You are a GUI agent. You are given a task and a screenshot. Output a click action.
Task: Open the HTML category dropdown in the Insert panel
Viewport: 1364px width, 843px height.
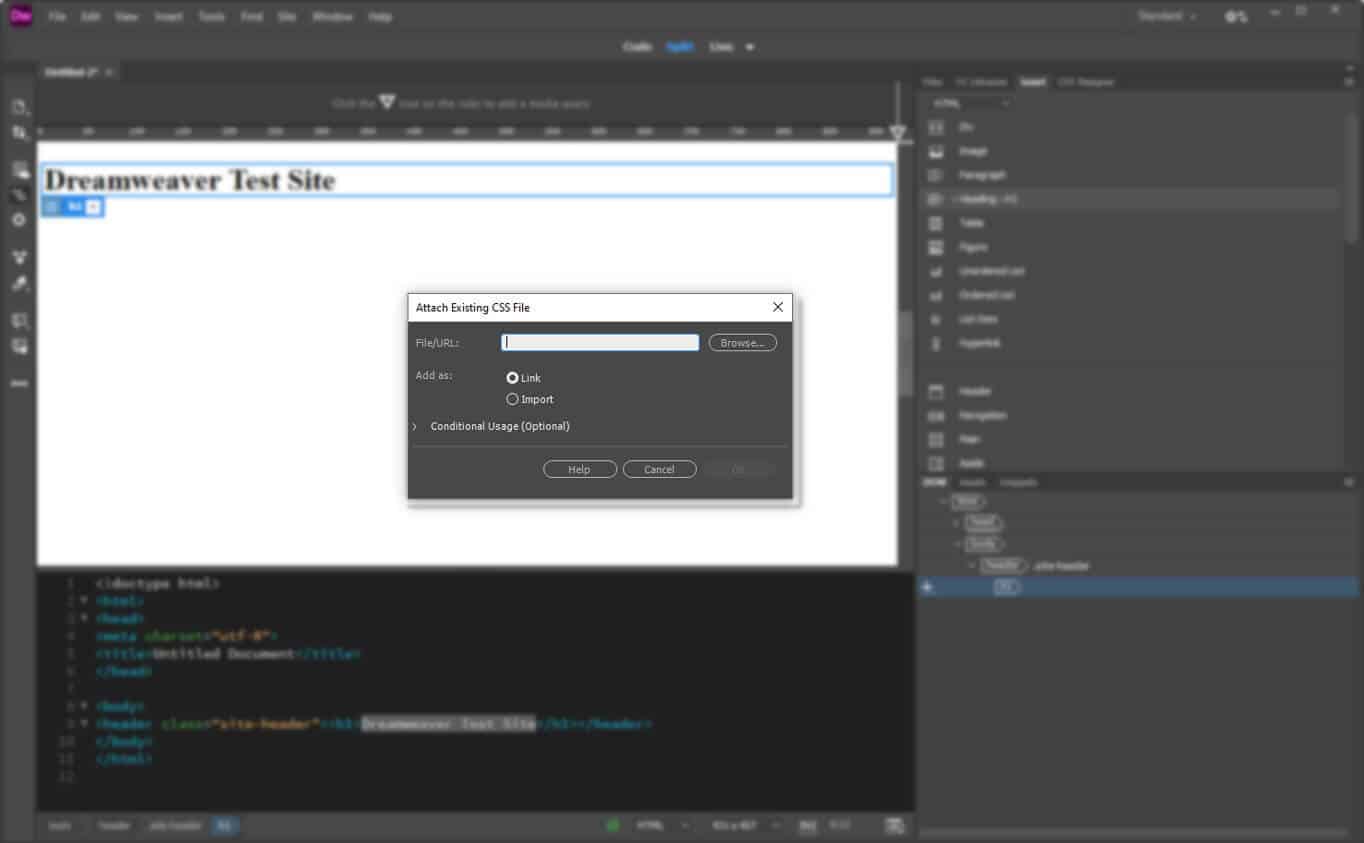pos(971,103)
